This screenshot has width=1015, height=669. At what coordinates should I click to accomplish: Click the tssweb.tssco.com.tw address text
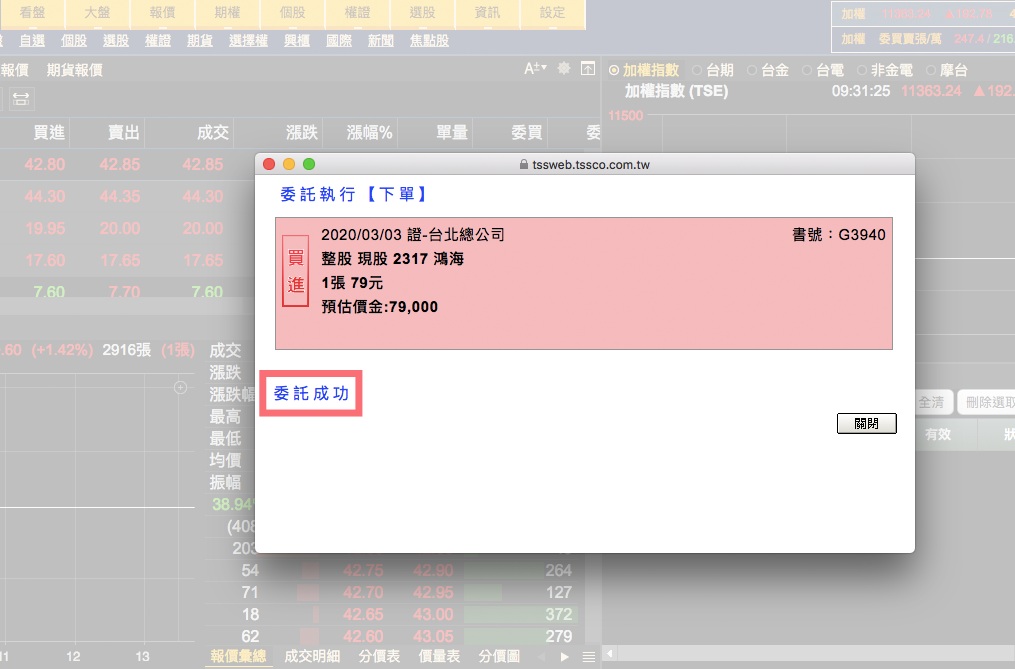(x=591, y=164)
